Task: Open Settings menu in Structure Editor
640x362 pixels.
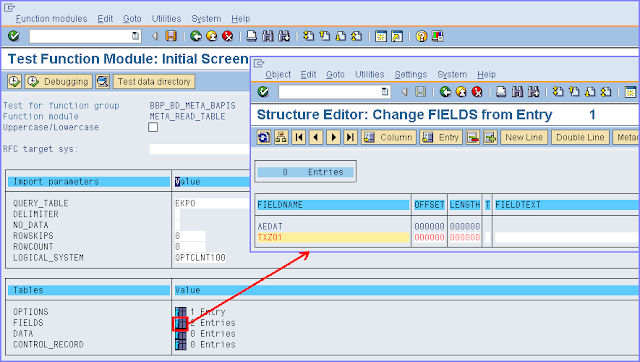Action: pyautogui.click(x=411, y=75)
